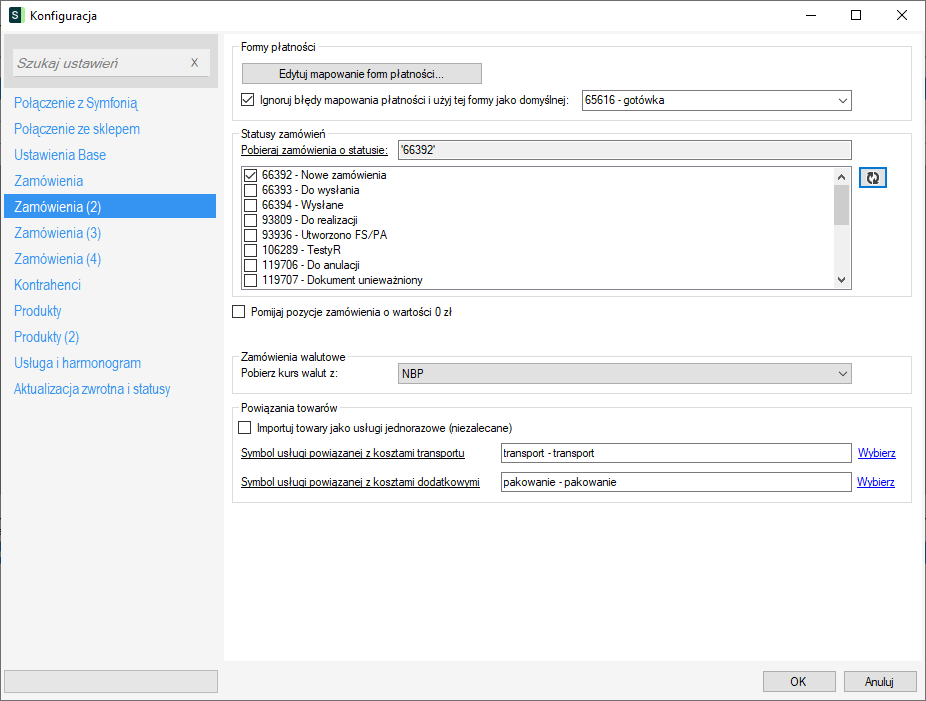Enable 'Pomijaj pozycje zamówienia o wartości 0 zł'
Viewport: 926px width, 701px height.
pyautogui.click(x=238, y=312)
